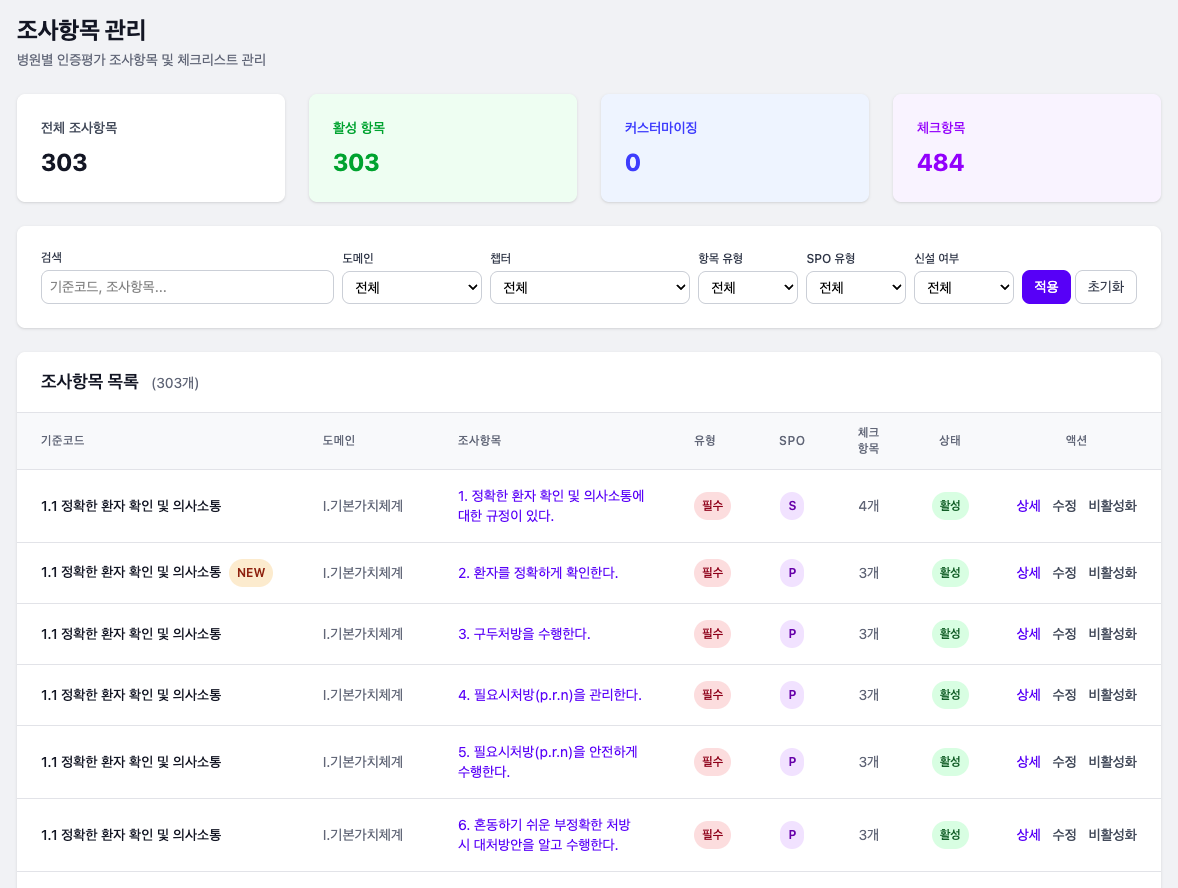This screenshot has height=888, width=1178.
Task: Select the 커스터마이징 summary card
Action: pos(734,148)
